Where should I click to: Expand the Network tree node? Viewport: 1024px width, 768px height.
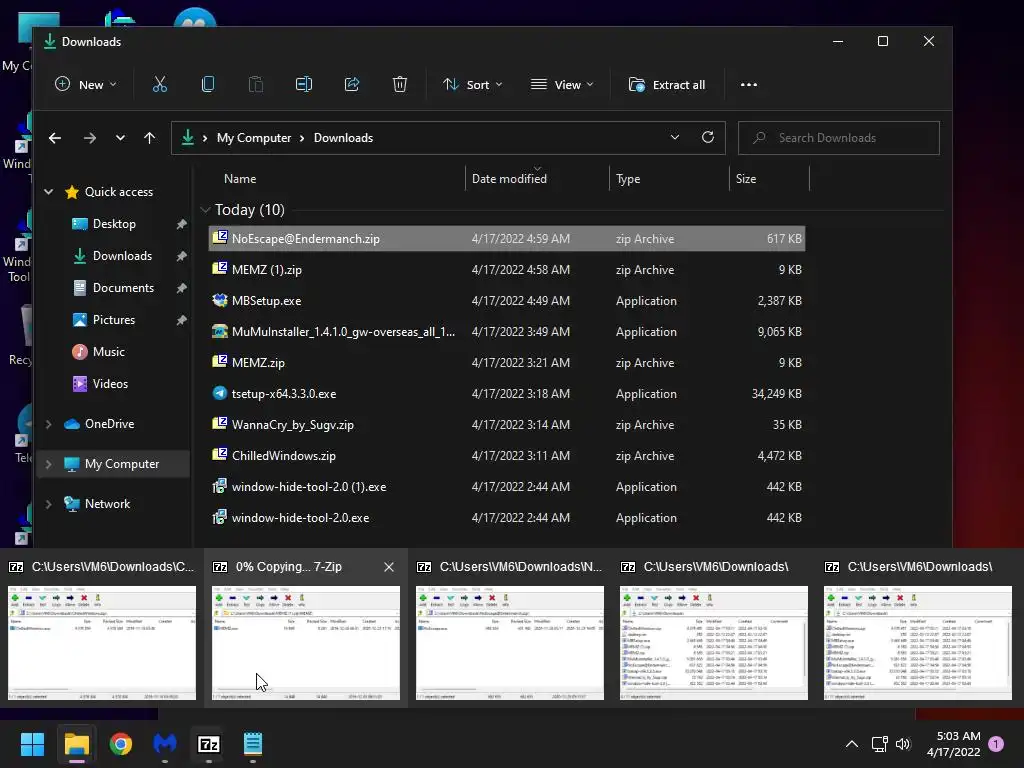[x=48, y=504]
